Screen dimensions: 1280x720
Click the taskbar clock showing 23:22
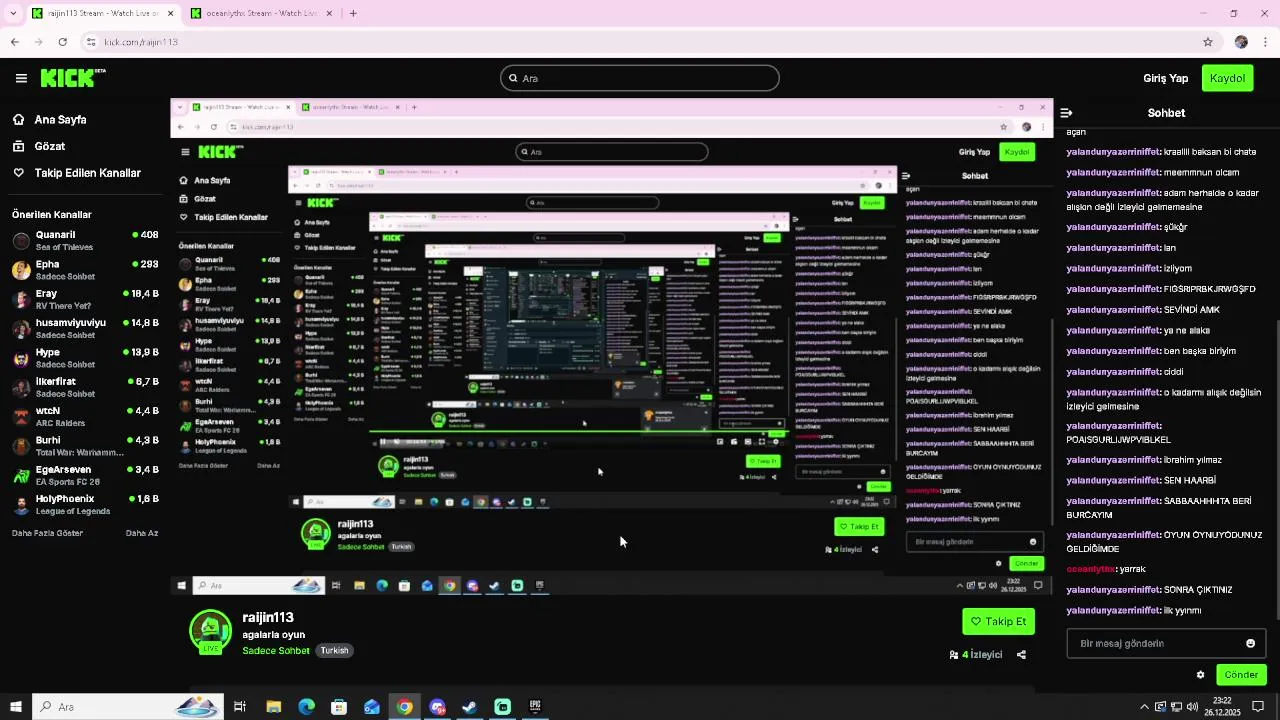(x=1222, y=707)
